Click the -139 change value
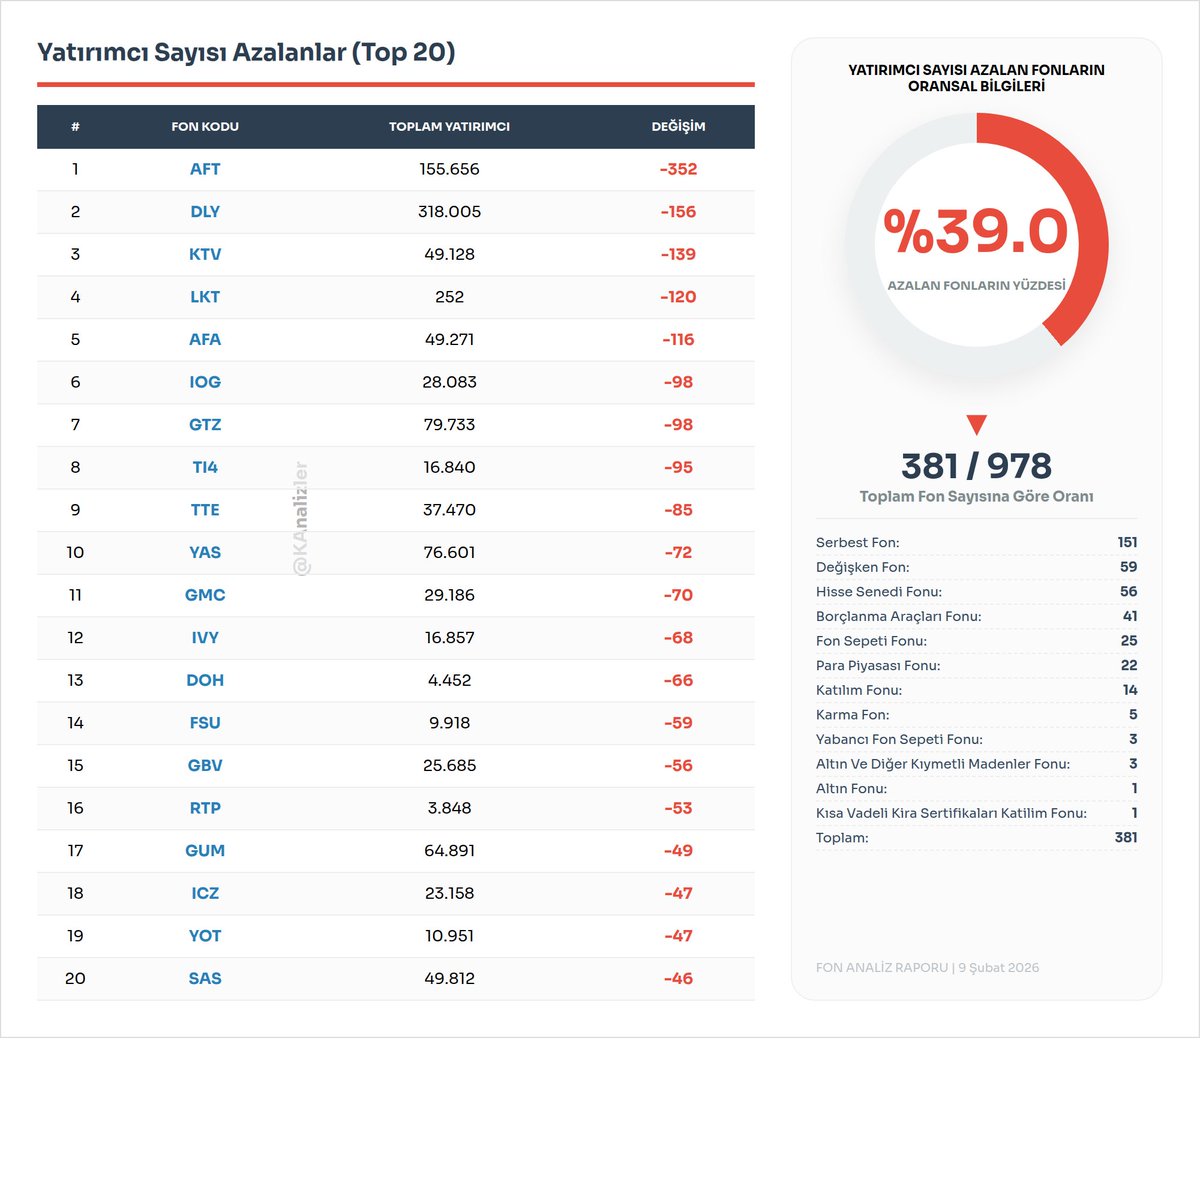This screenshot has width=1200, height=1200. [x=678, y=254]
